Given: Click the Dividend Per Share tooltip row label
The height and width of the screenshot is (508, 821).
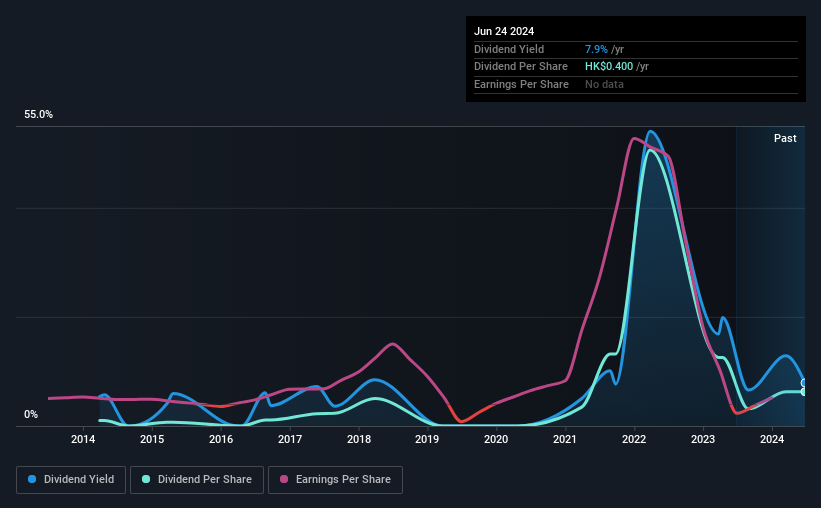Looking at the screenshot, I should coord(520,67).
